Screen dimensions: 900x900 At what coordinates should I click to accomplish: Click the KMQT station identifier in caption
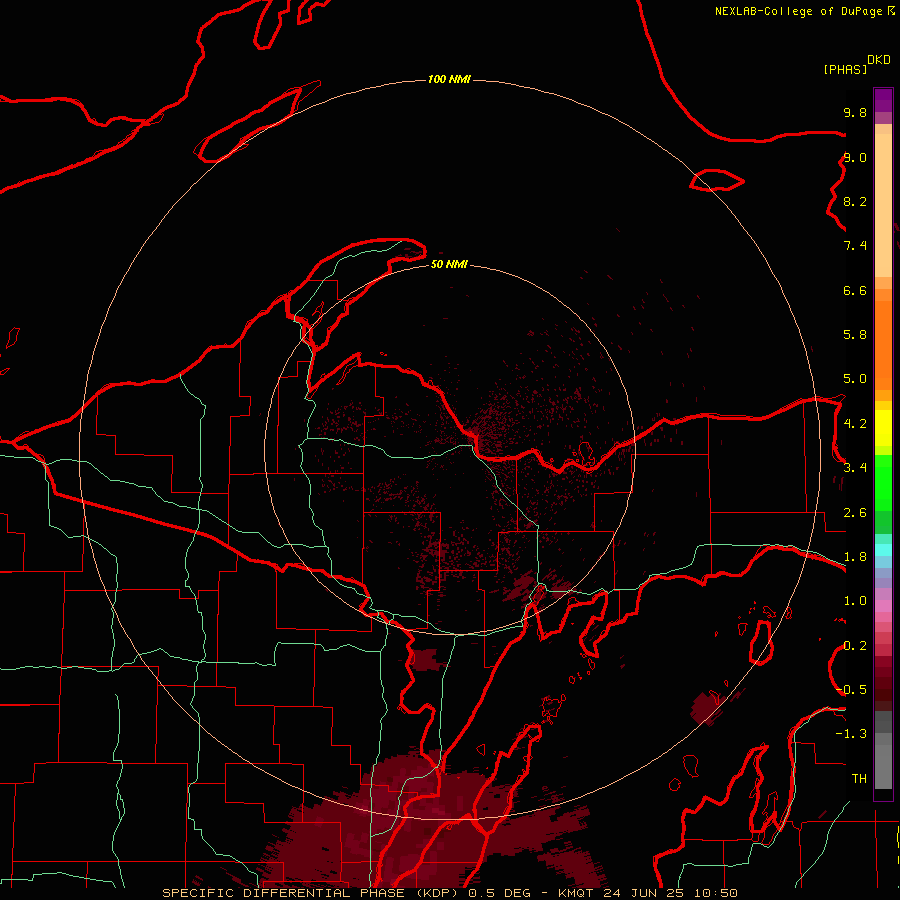(x=576, y=893)
